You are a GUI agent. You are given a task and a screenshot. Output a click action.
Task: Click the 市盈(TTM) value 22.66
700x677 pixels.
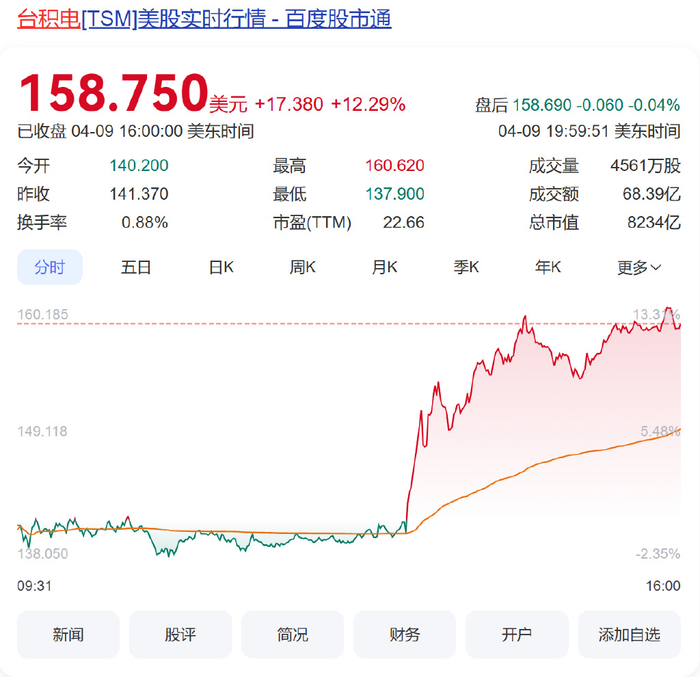point(404,222)
